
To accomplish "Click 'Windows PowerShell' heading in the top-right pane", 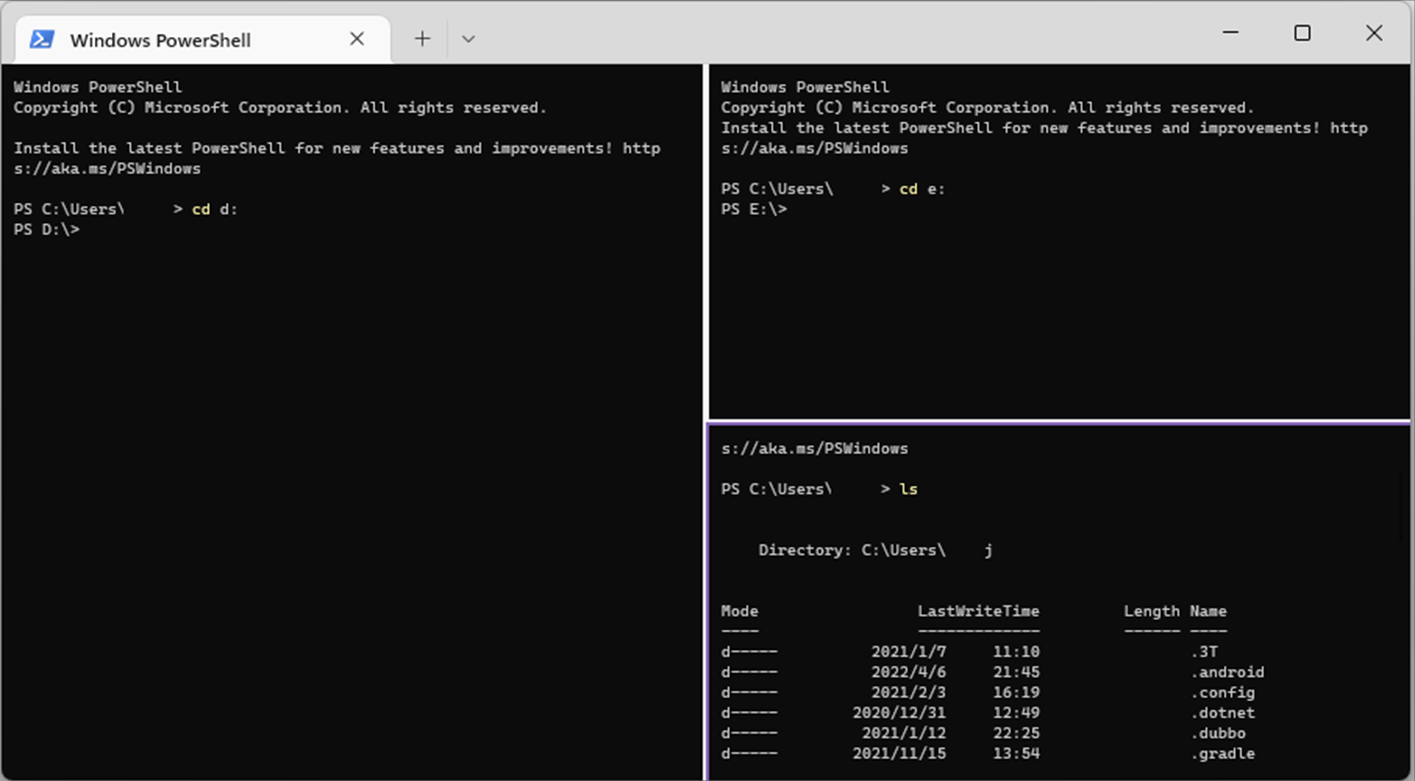I will click(x=805, y=87).
